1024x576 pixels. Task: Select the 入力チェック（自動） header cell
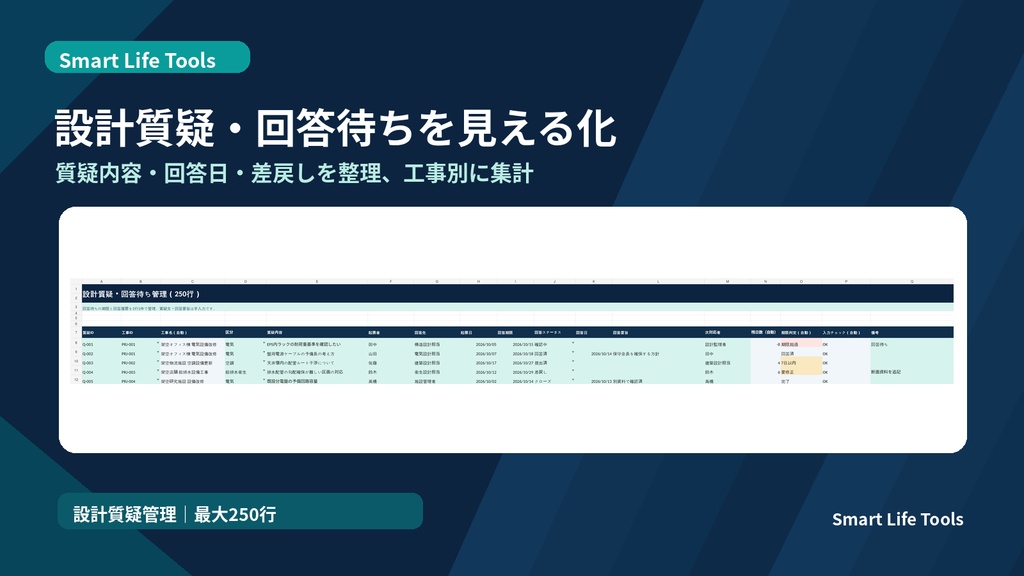click(x=846, y=332)
